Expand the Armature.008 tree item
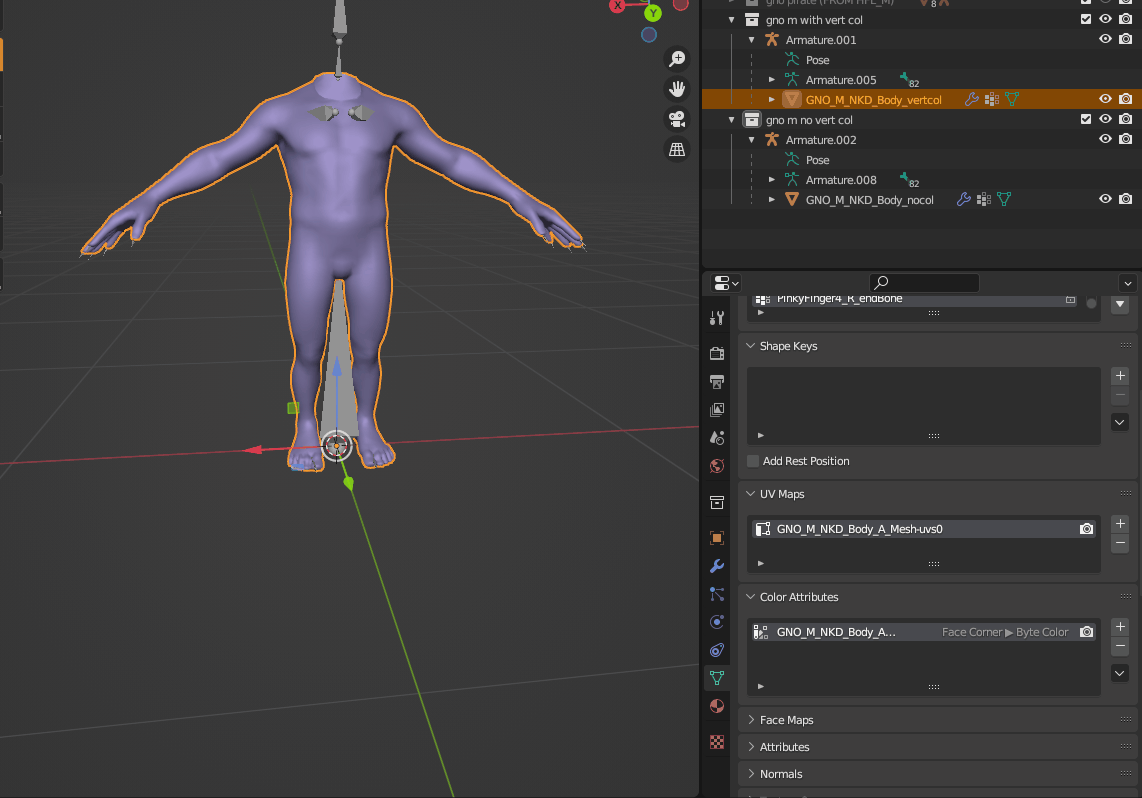 point(772,179)
